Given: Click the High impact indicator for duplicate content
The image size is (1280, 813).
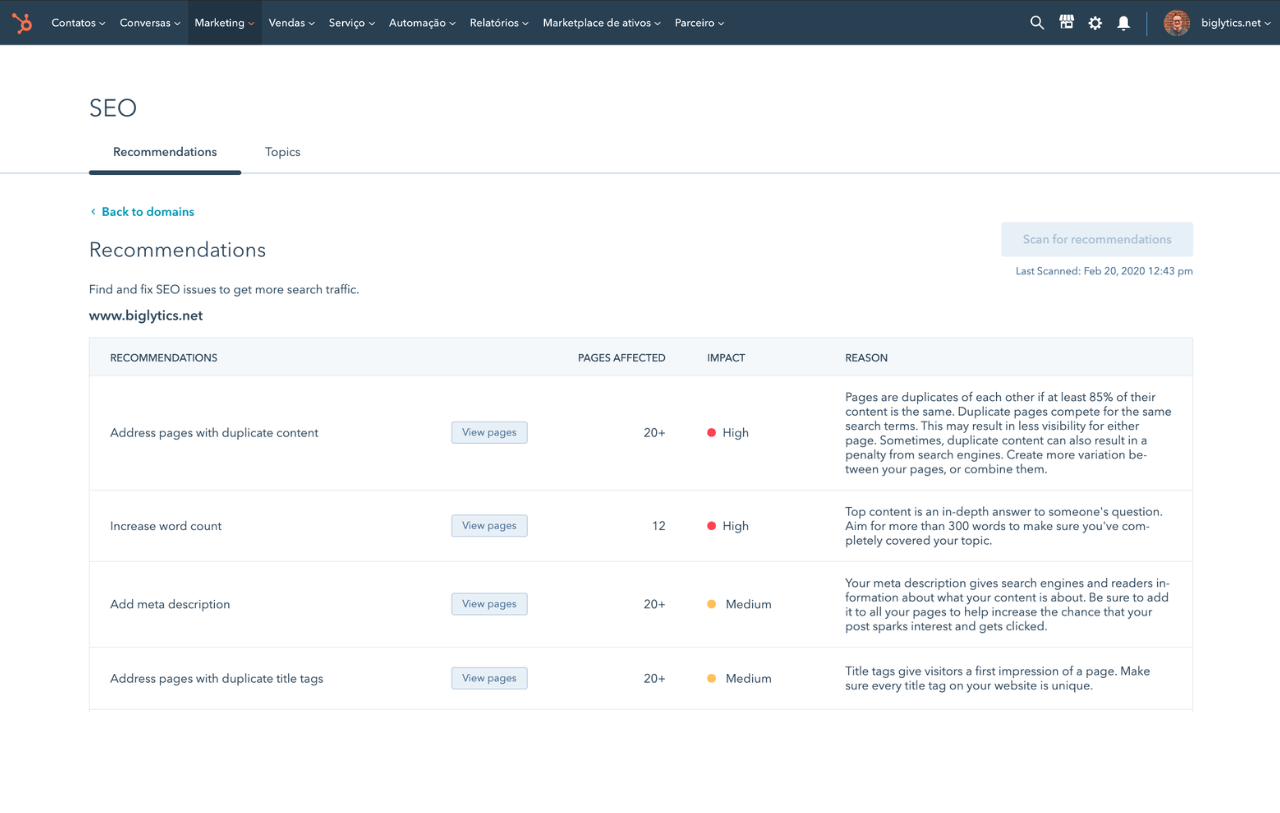Looking at the screenshot, I should point(727,432).
